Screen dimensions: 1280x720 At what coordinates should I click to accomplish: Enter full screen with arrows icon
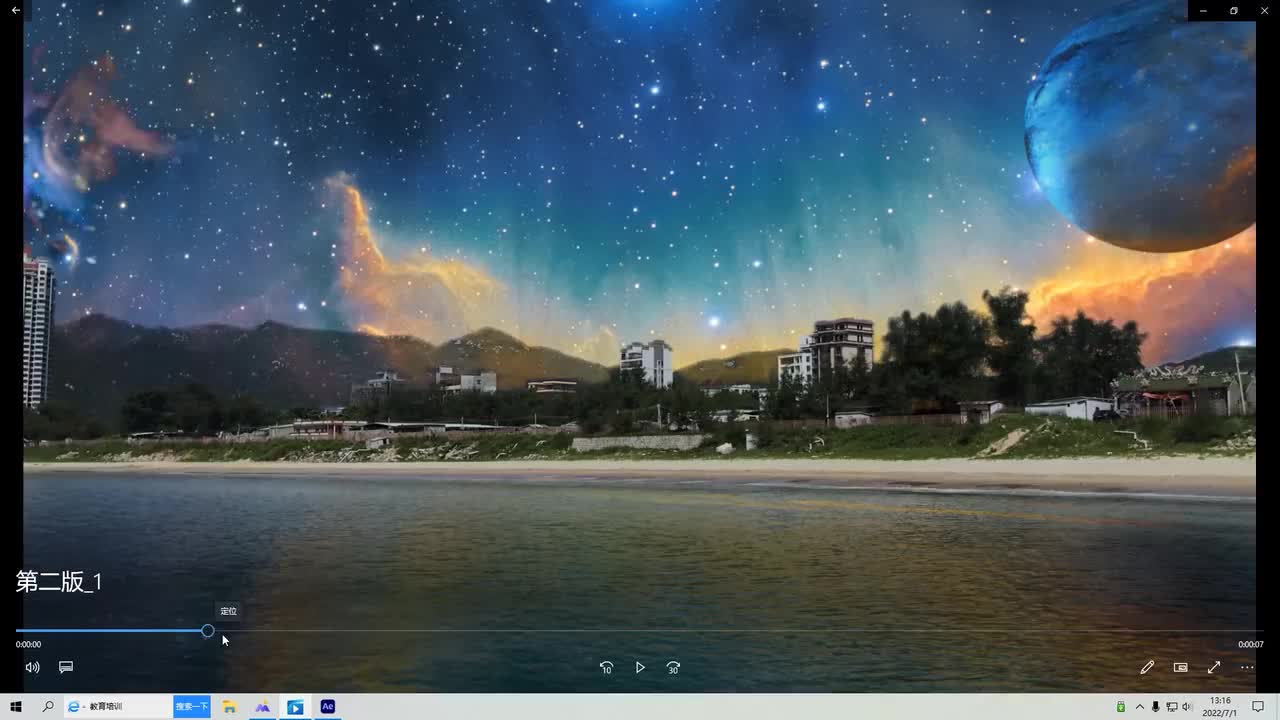1214,667
